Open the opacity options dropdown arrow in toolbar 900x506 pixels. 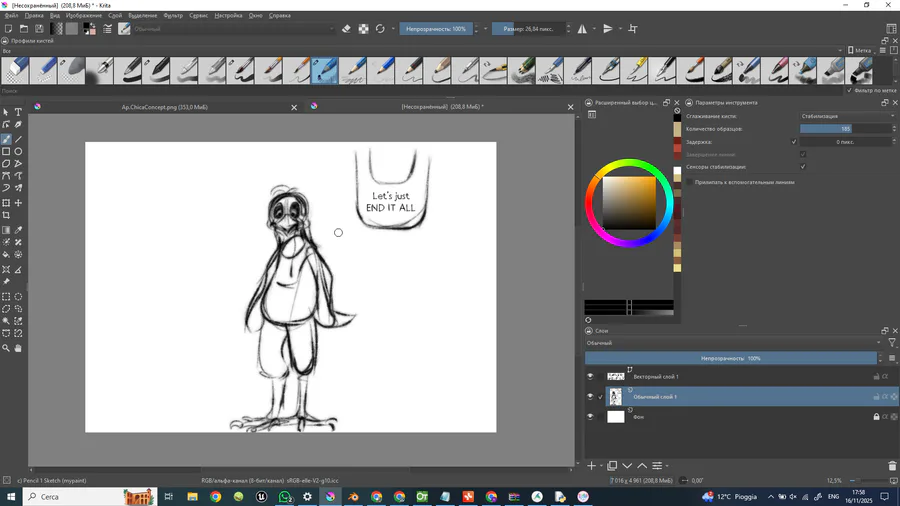[x=486, y=29]
